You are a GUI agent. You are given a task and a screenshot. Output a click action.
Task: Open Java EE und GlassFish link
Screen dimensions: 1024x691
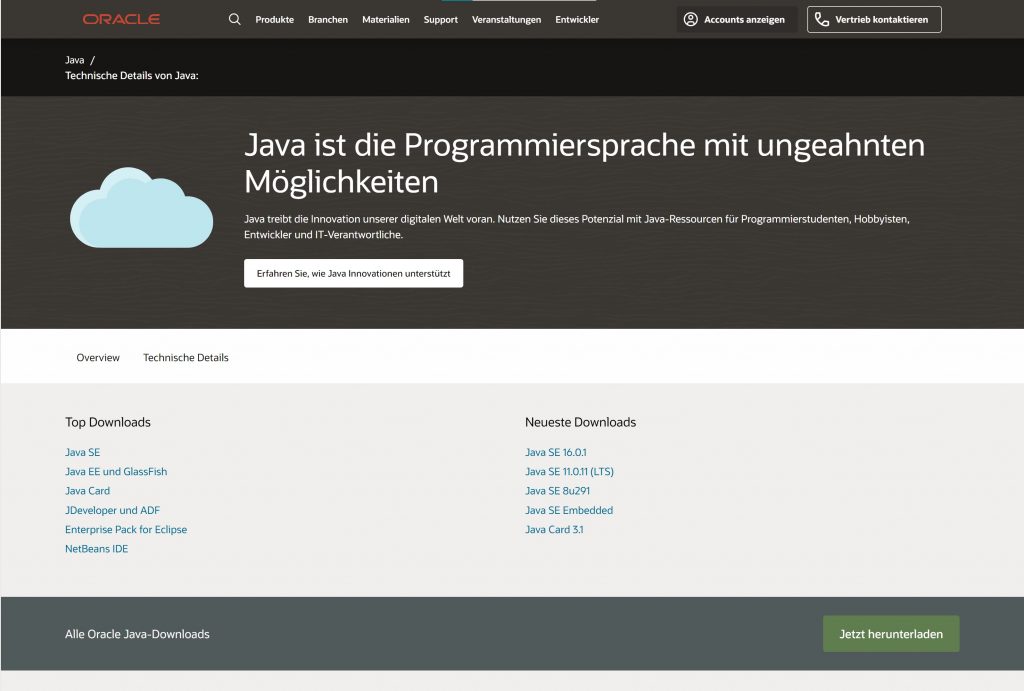(116, 472)
